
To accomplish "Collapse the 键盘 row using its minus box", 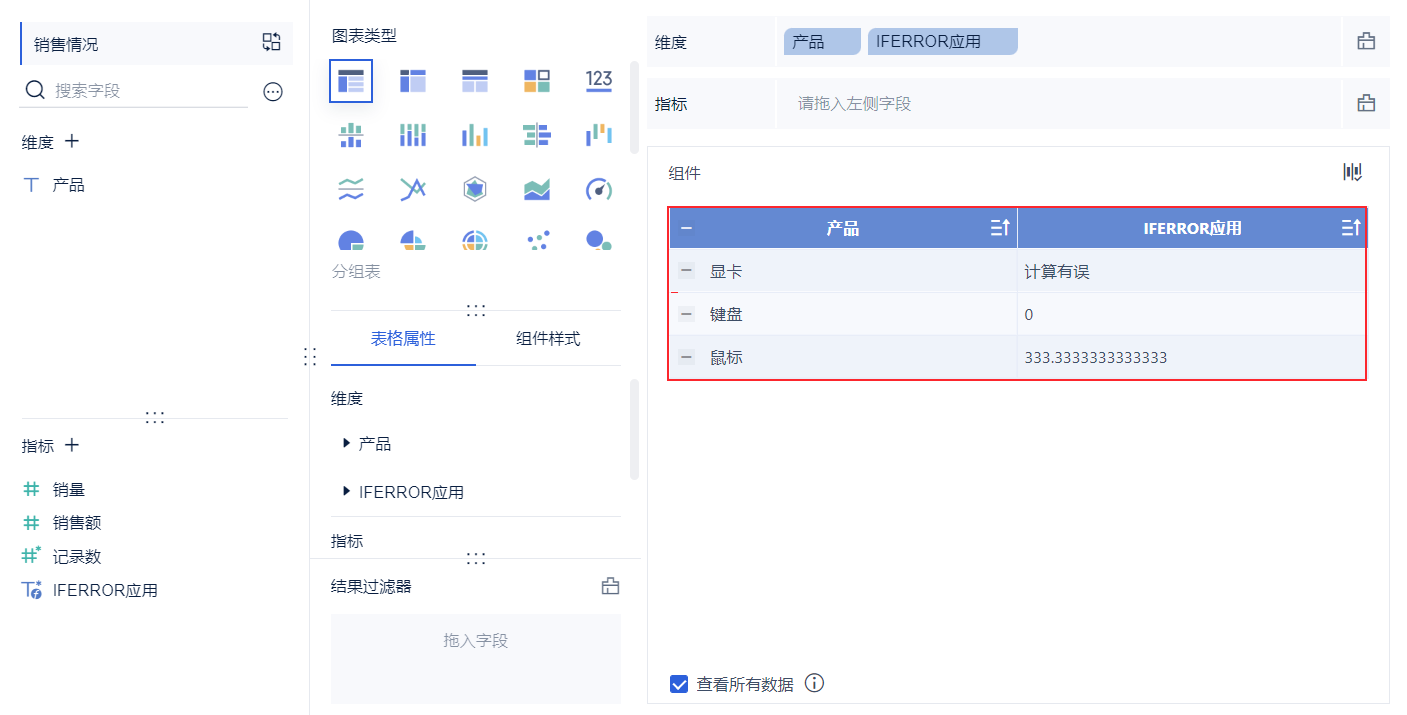I will point(686,314).
